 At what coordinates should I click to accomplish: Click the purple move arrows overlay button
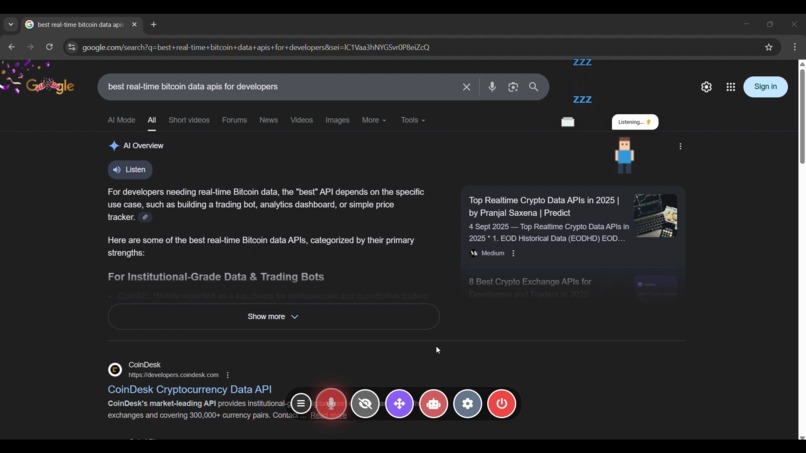click(399, 404)
